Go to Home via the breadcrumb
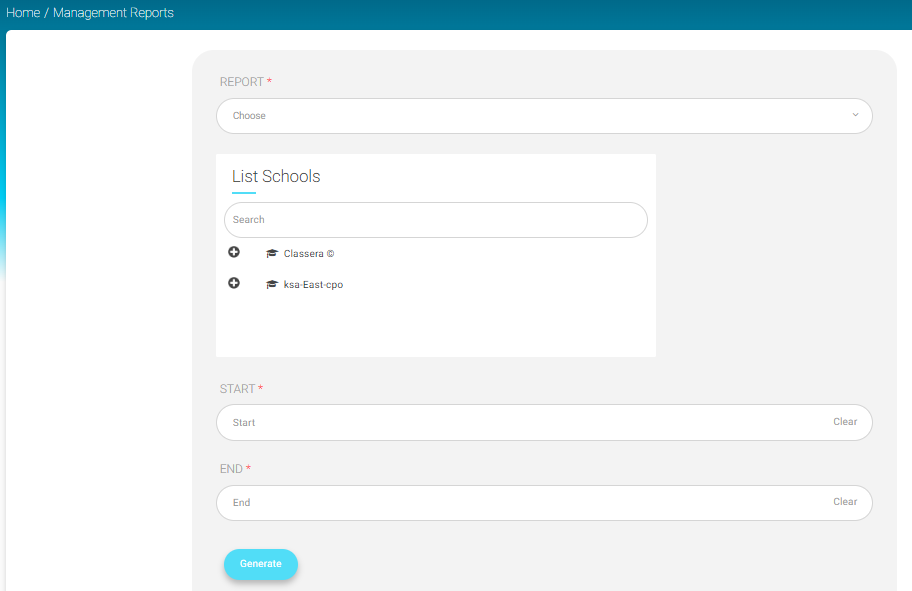This screenshot has width=912, height=591. (x=23, y=13)
